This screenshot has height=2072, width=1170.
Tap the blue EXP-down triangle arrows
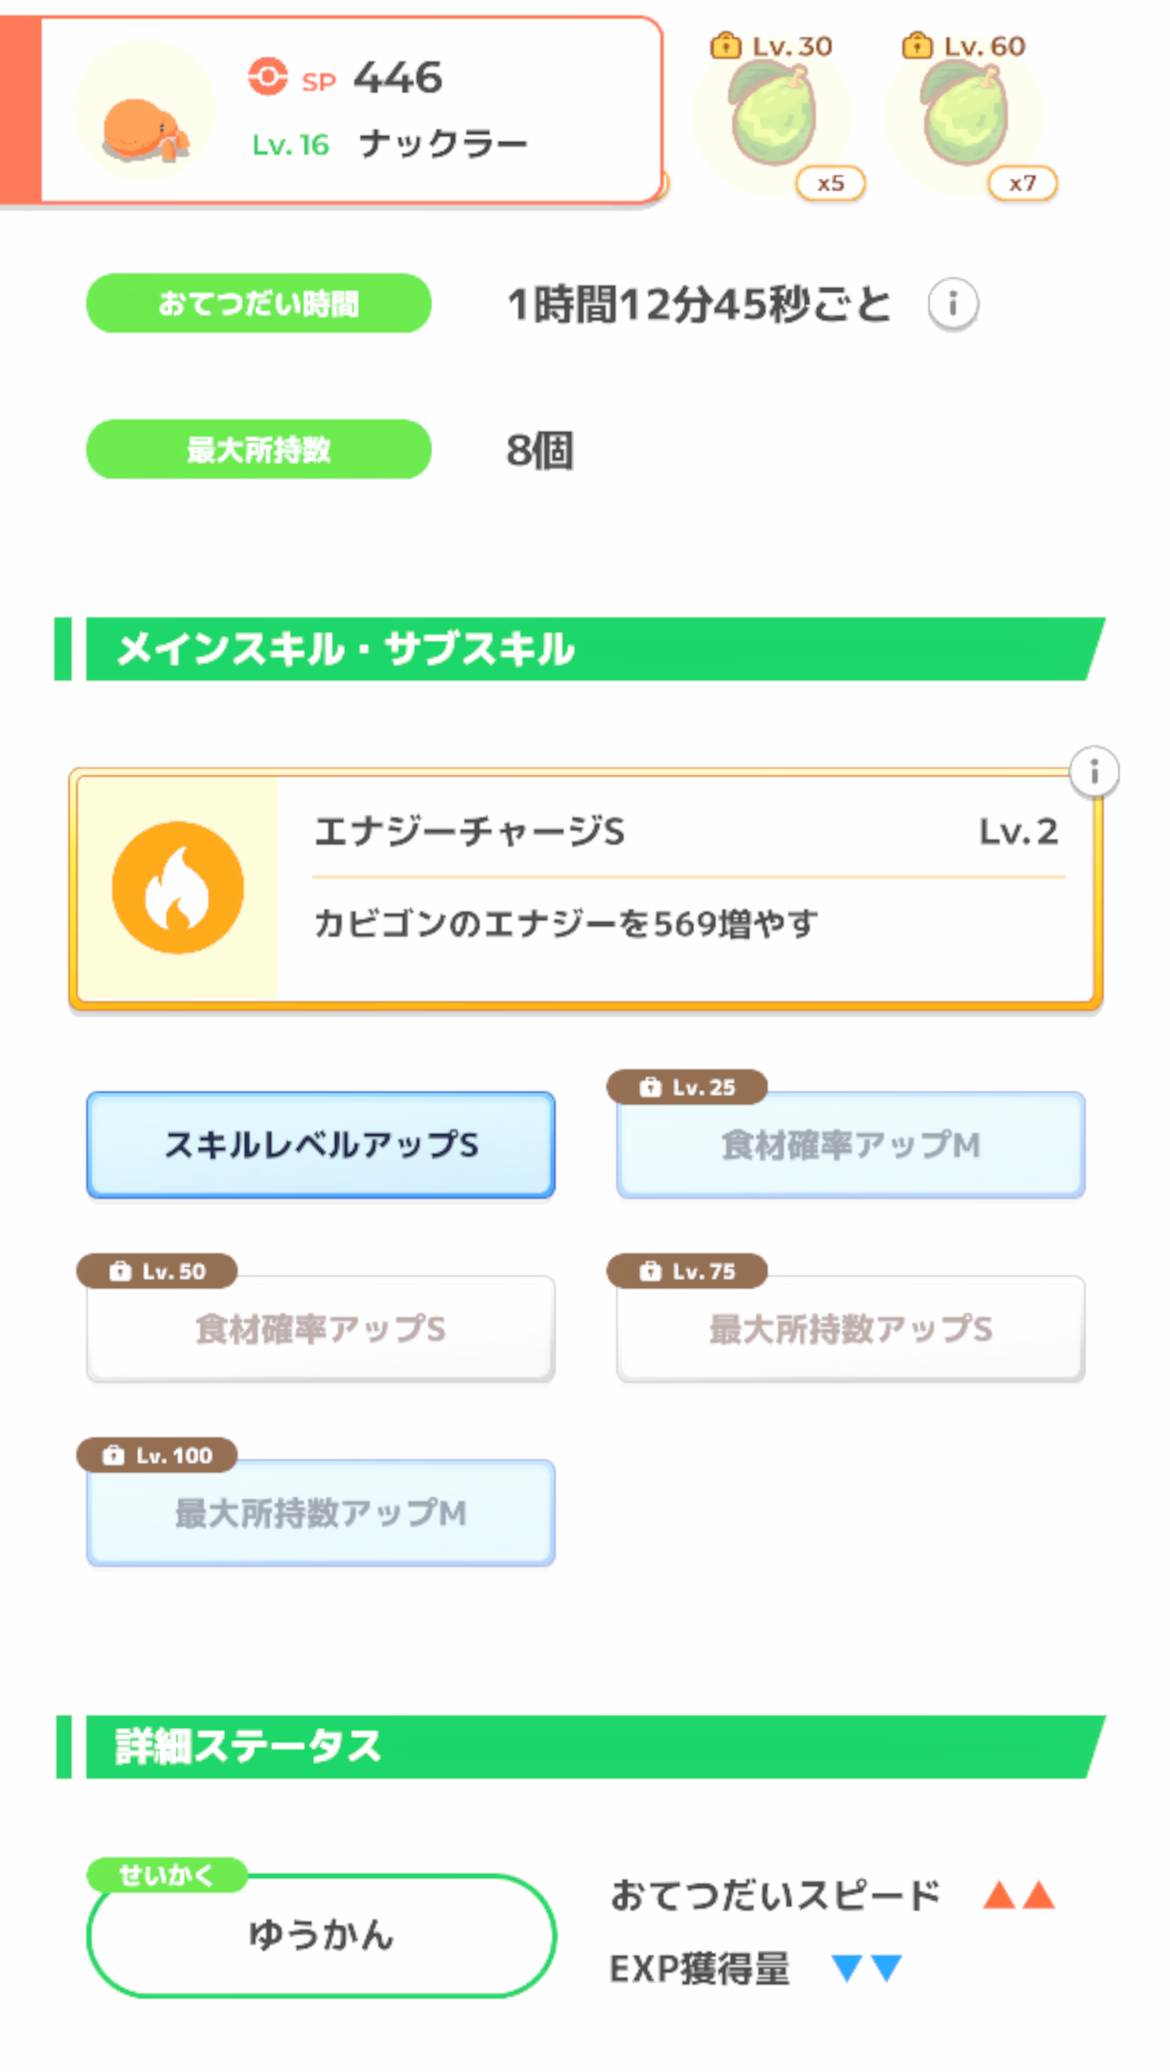pos(867,1968)
